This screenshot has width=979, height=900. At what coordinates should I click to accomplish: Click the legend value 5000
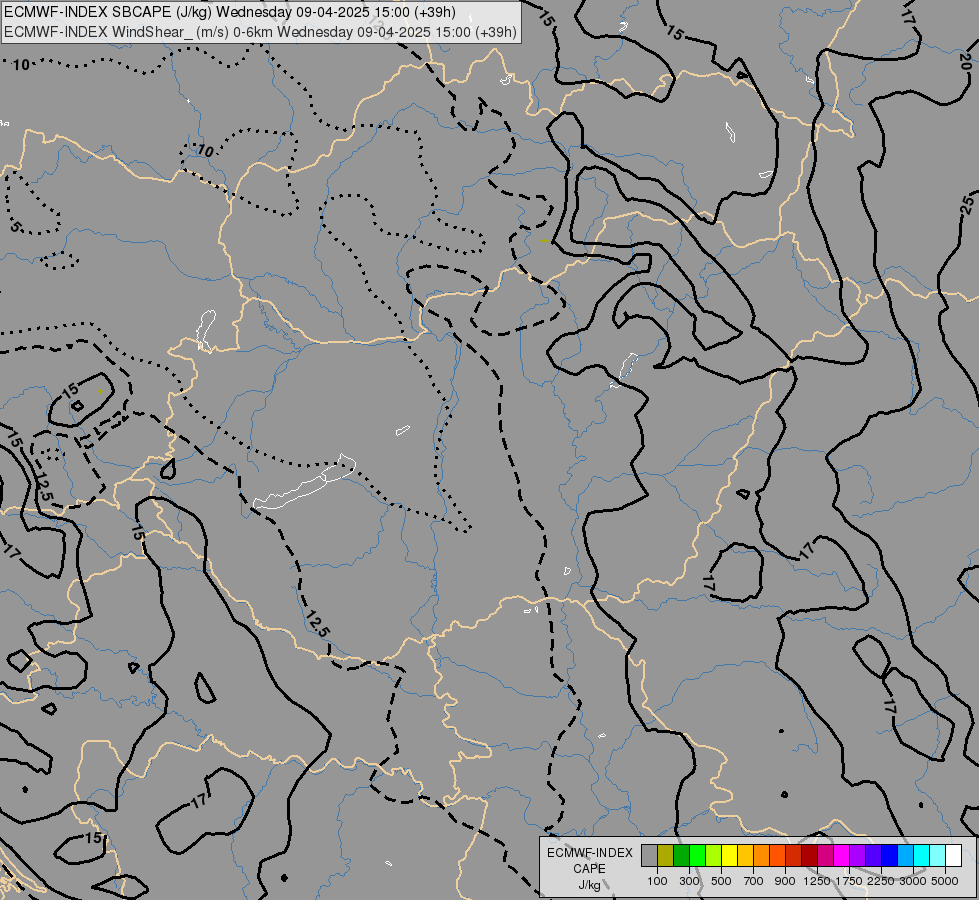945,881
